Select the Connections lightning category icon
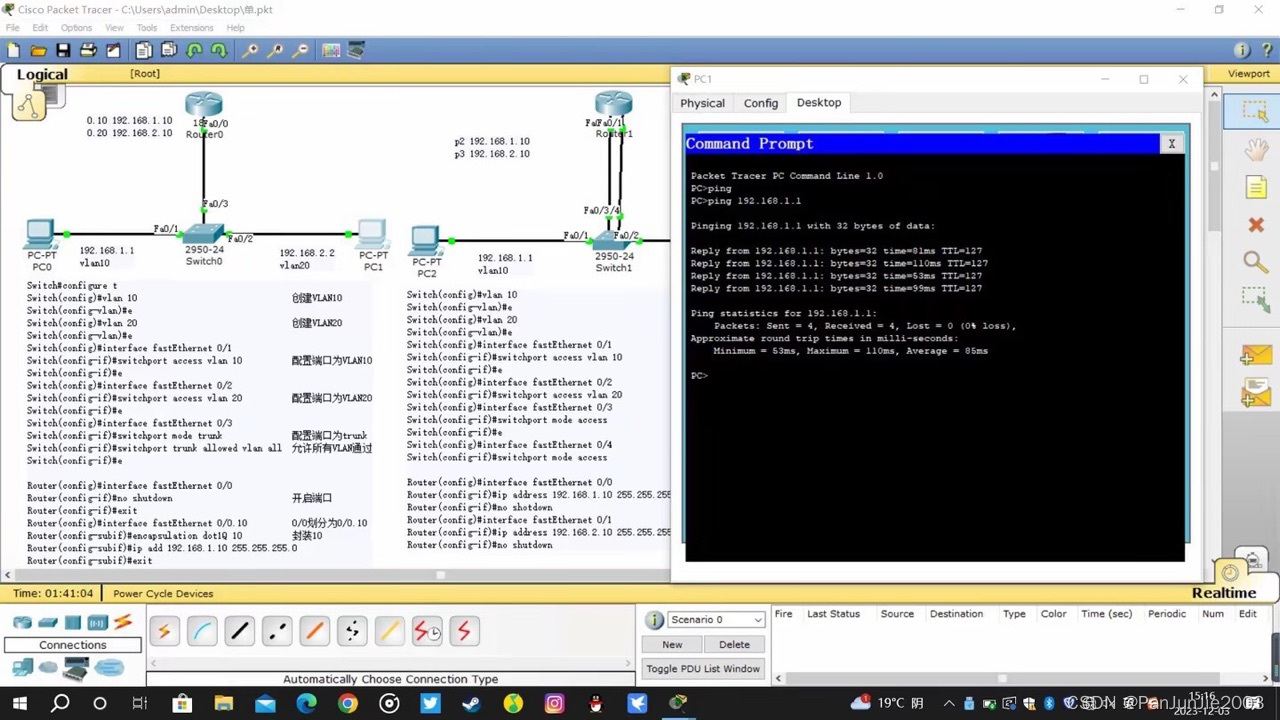This screenshot has height=720, width=1280. pyautogui.click(x=122, y=623)
